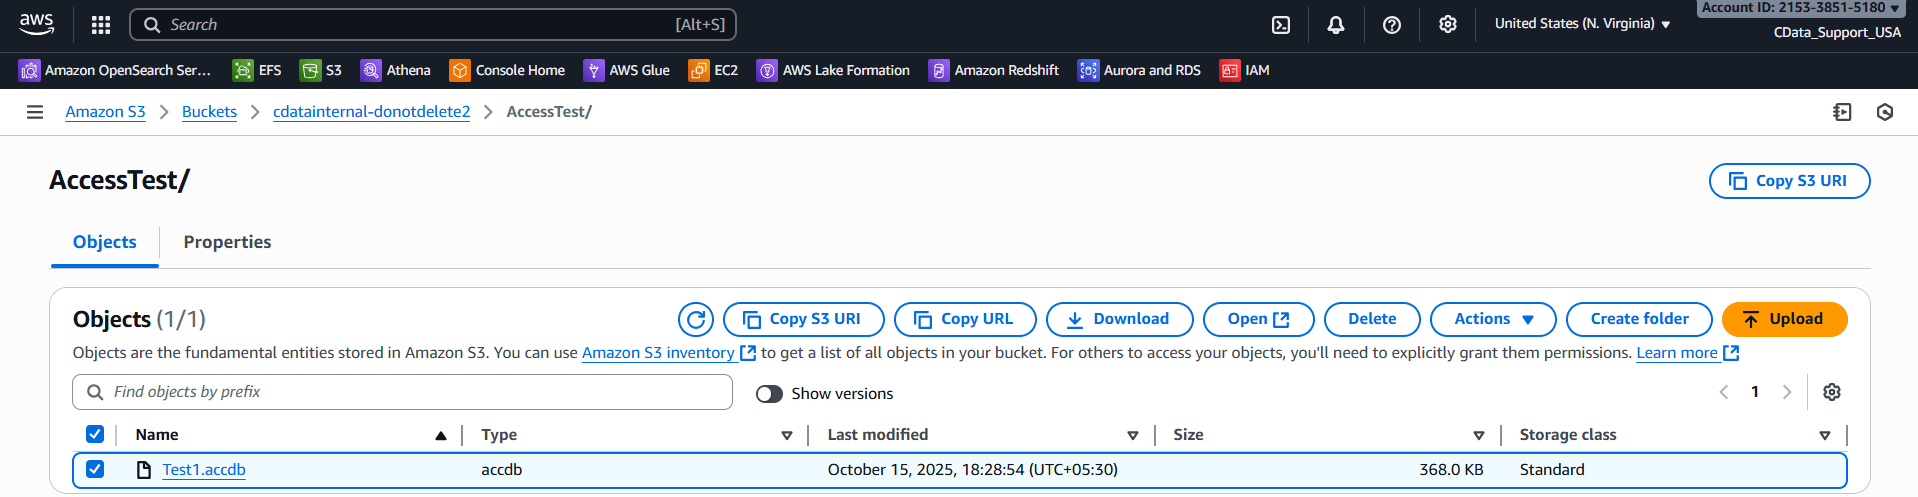Open table preferences gear icon
The height and width of the screenshot is (497, 1918).
tap(1832, 392)
